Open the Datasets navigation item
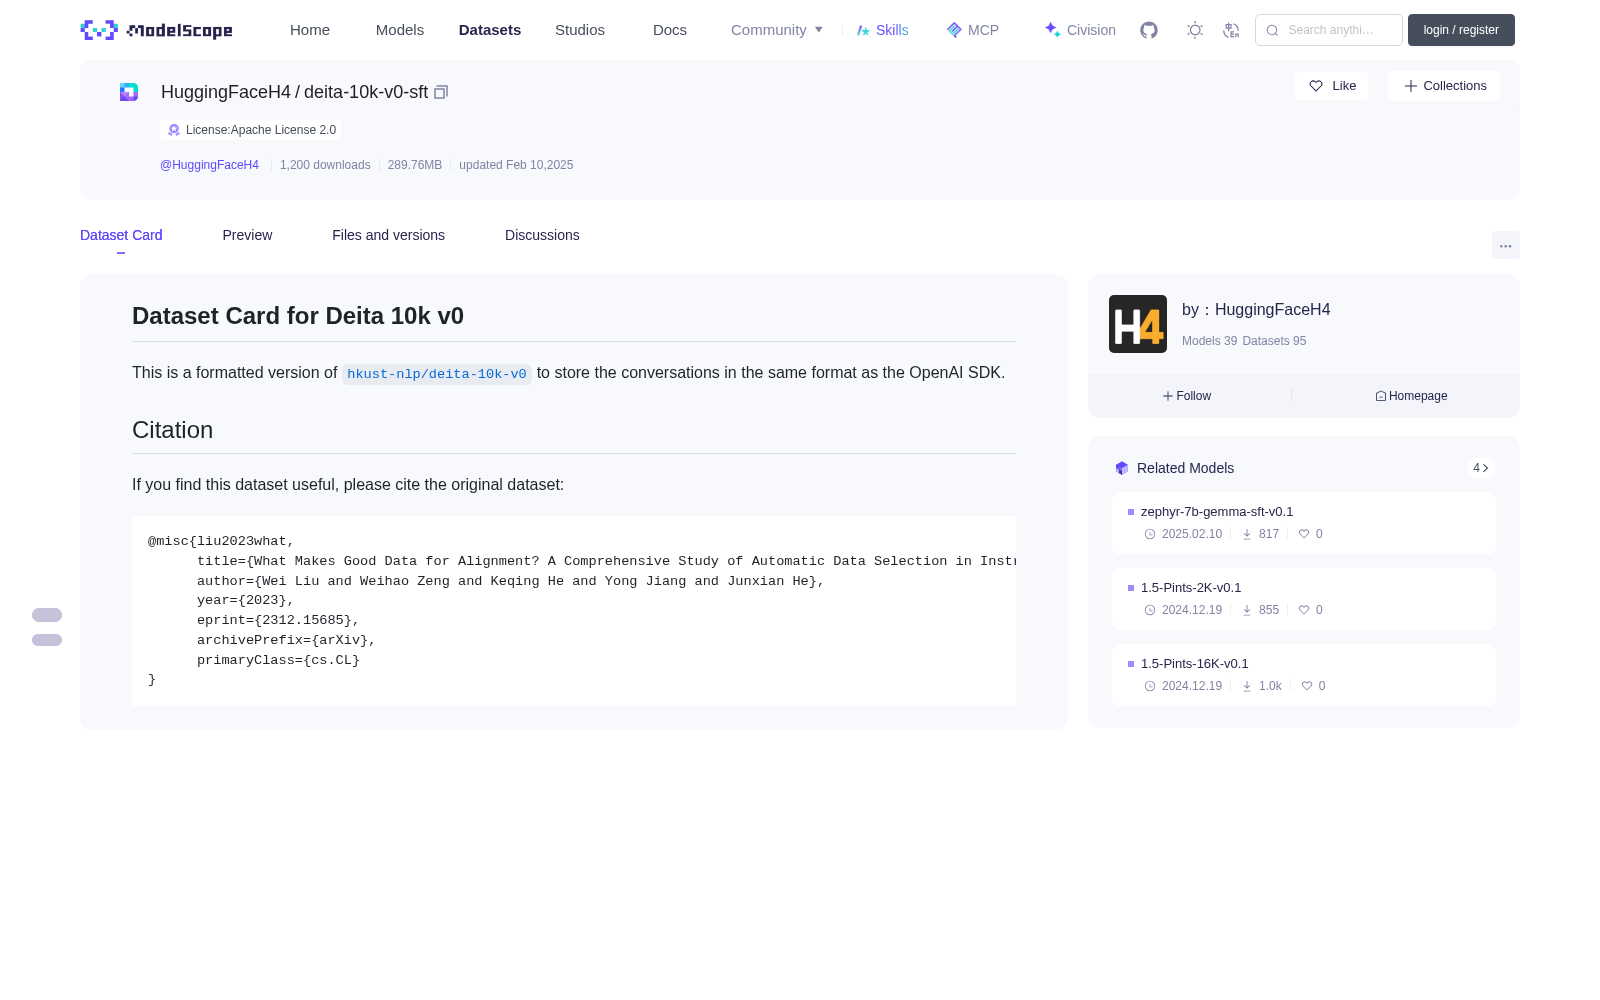Screen dimensions: 1600x1000 pos(490,30)
